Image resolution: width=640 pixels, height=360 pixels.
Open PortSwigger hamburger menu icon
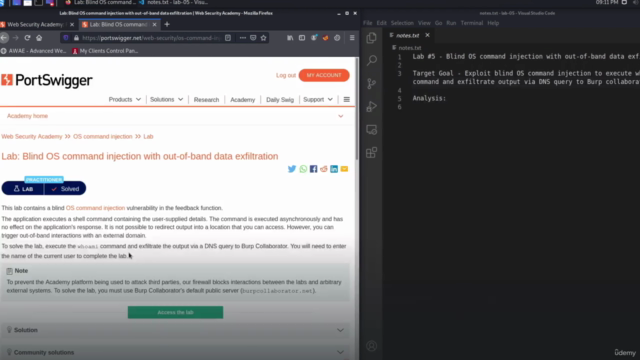(347, 100)
